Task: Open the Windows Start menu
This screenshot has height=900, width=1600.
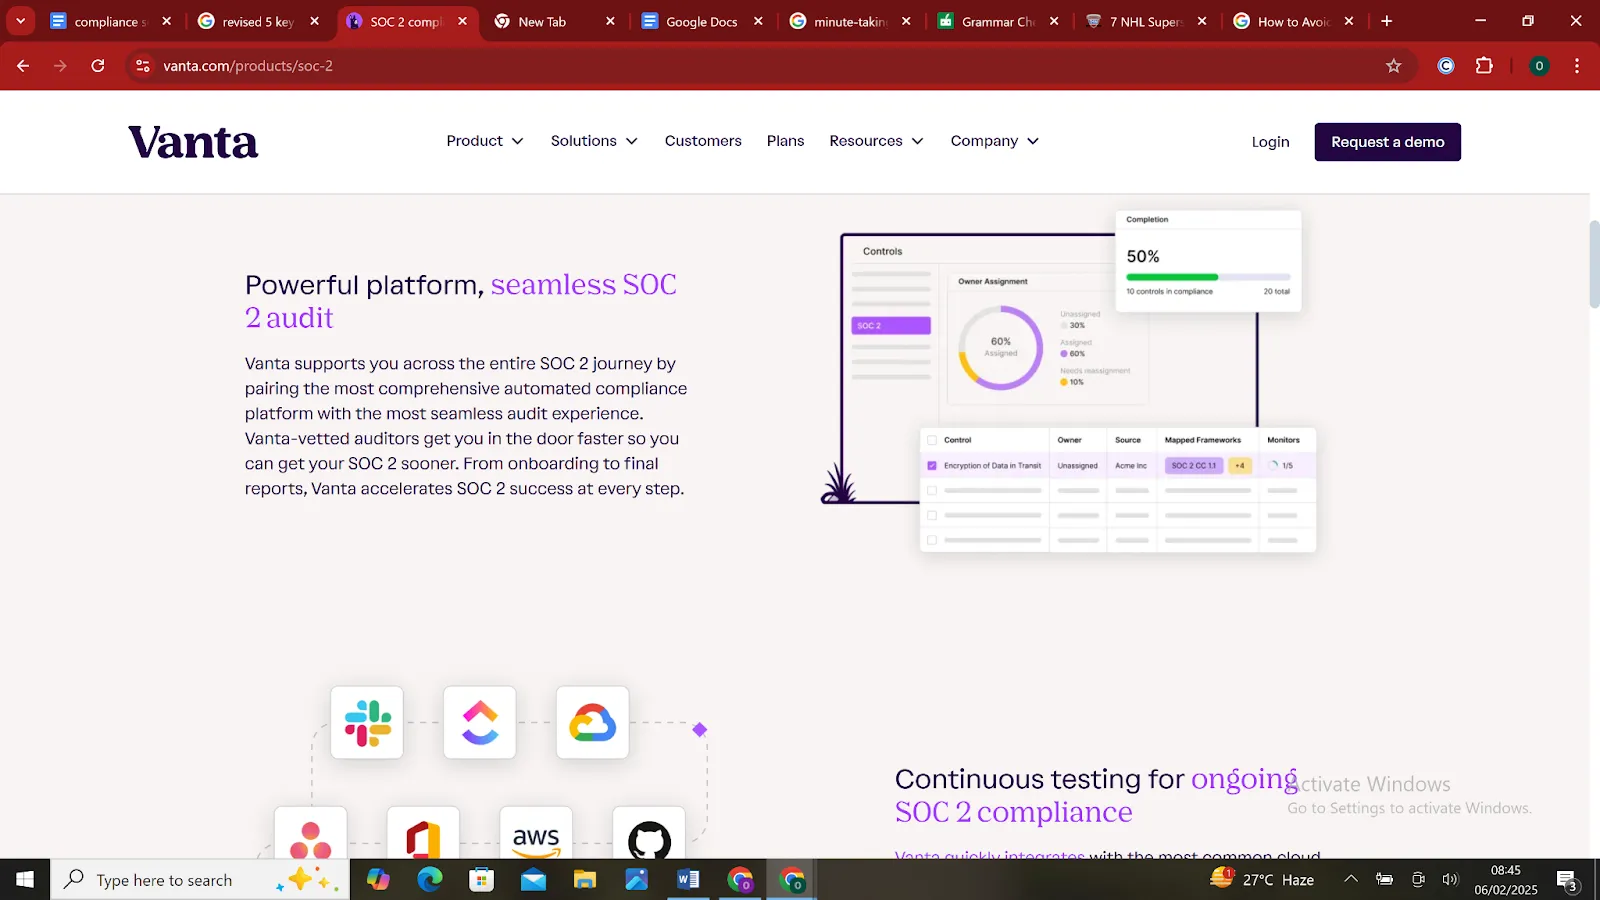Action: (x=25, y=880)
